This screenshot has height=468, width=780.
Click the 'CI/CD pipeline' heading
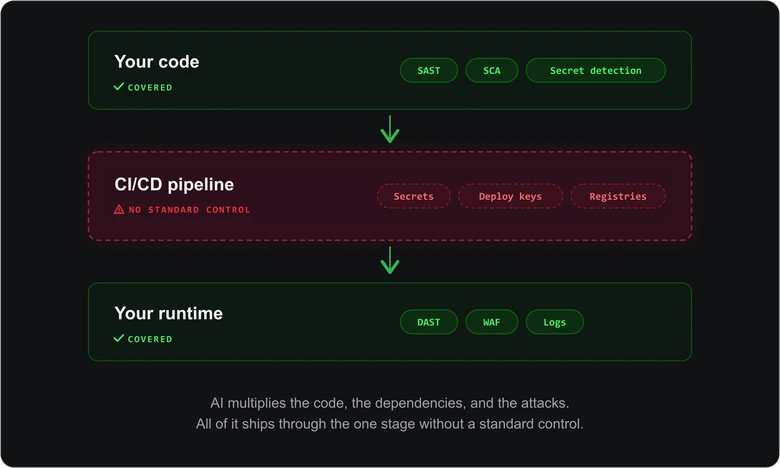(x=174, y=185)
